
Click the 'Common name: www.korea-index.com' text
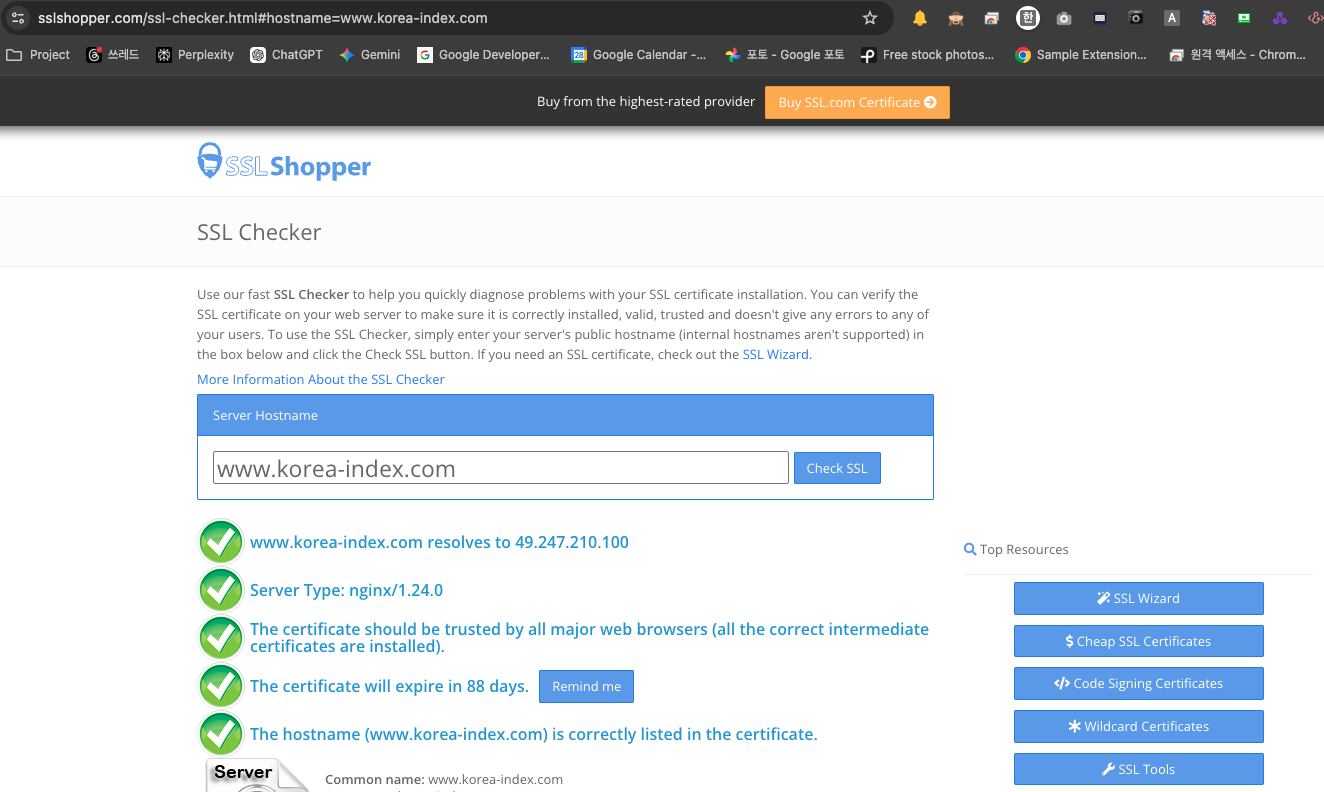(444, 779)
